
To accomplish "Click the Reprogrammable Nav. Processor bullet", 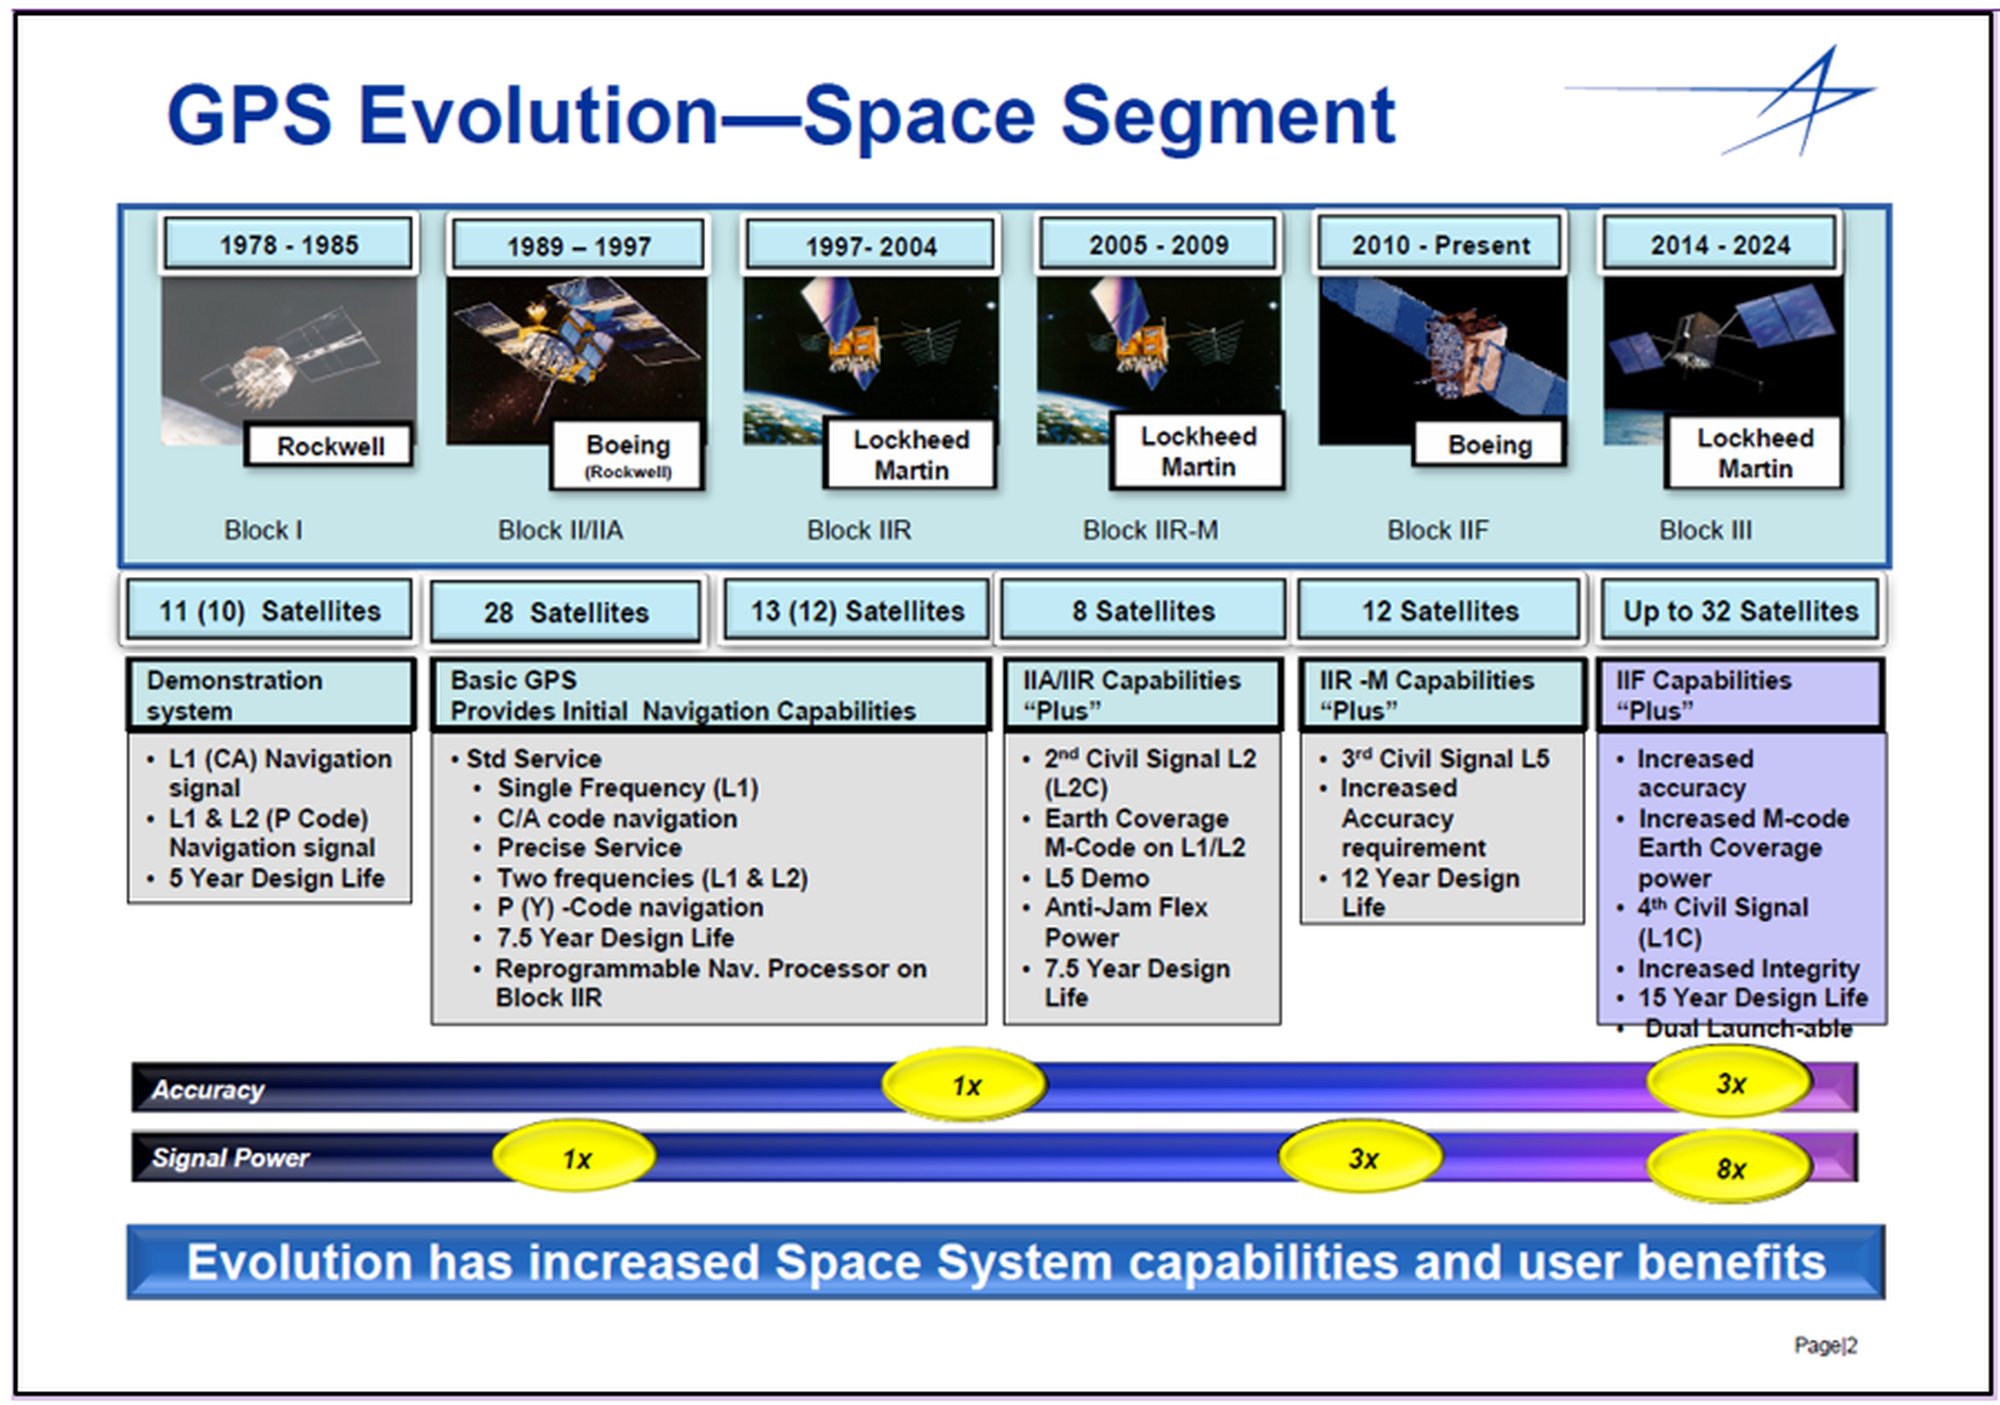I will click(x=700, y=983).
